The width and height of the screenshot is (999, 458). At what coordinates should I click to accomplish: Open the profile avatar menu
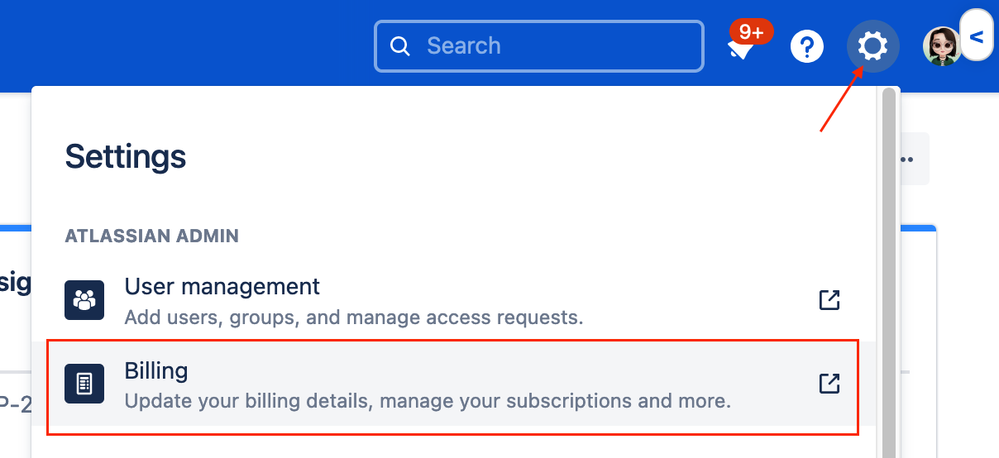coord(942,46)
